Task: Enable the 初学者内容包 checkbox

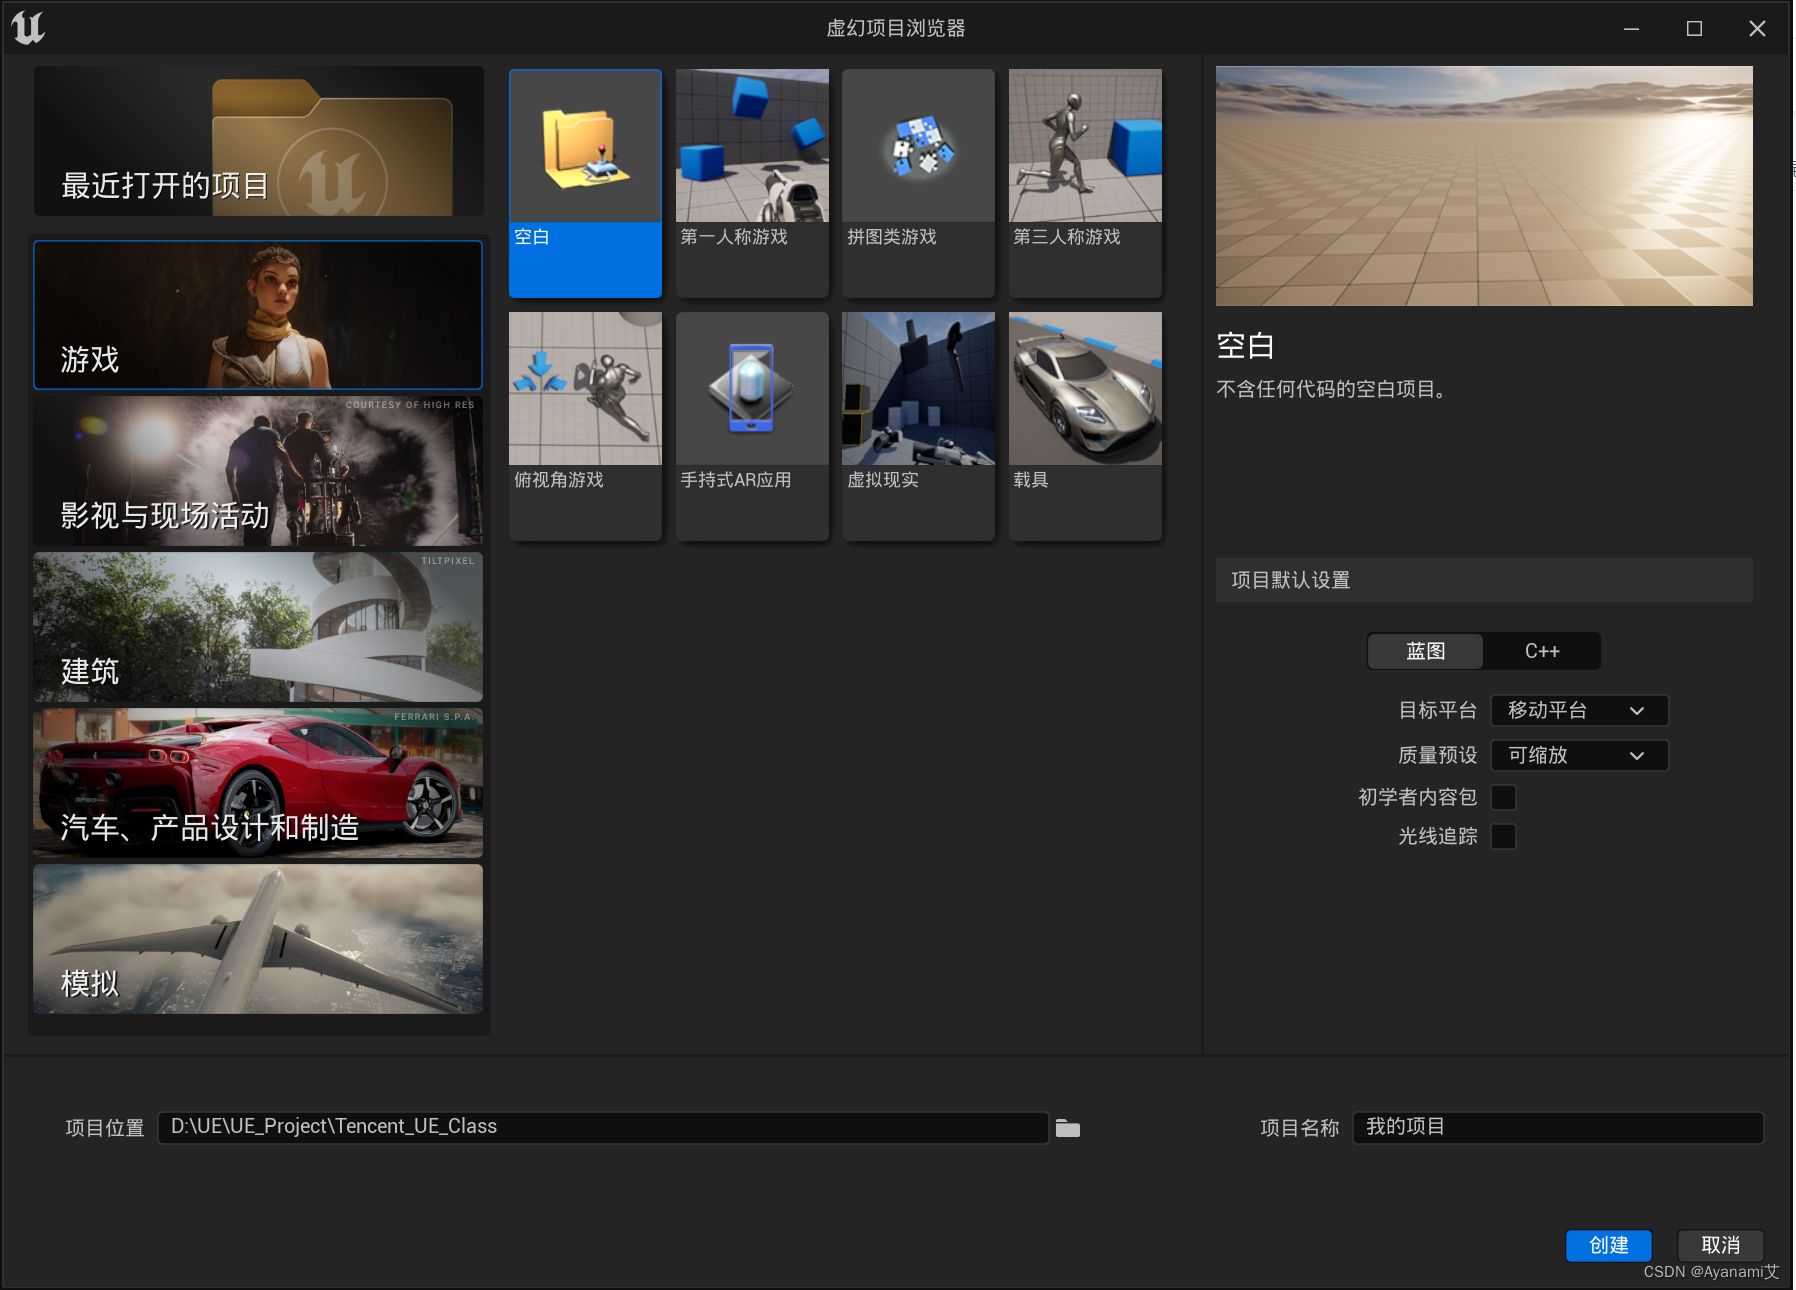Action: pyautogui.click(x=1504, y=797)
